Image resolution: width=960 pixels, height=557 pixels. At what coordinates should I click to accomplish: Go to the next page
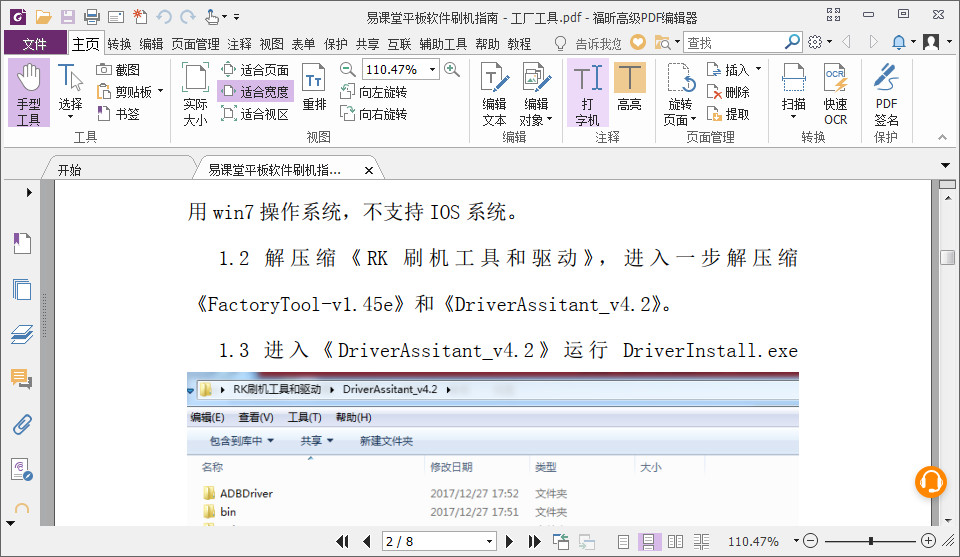509,541
